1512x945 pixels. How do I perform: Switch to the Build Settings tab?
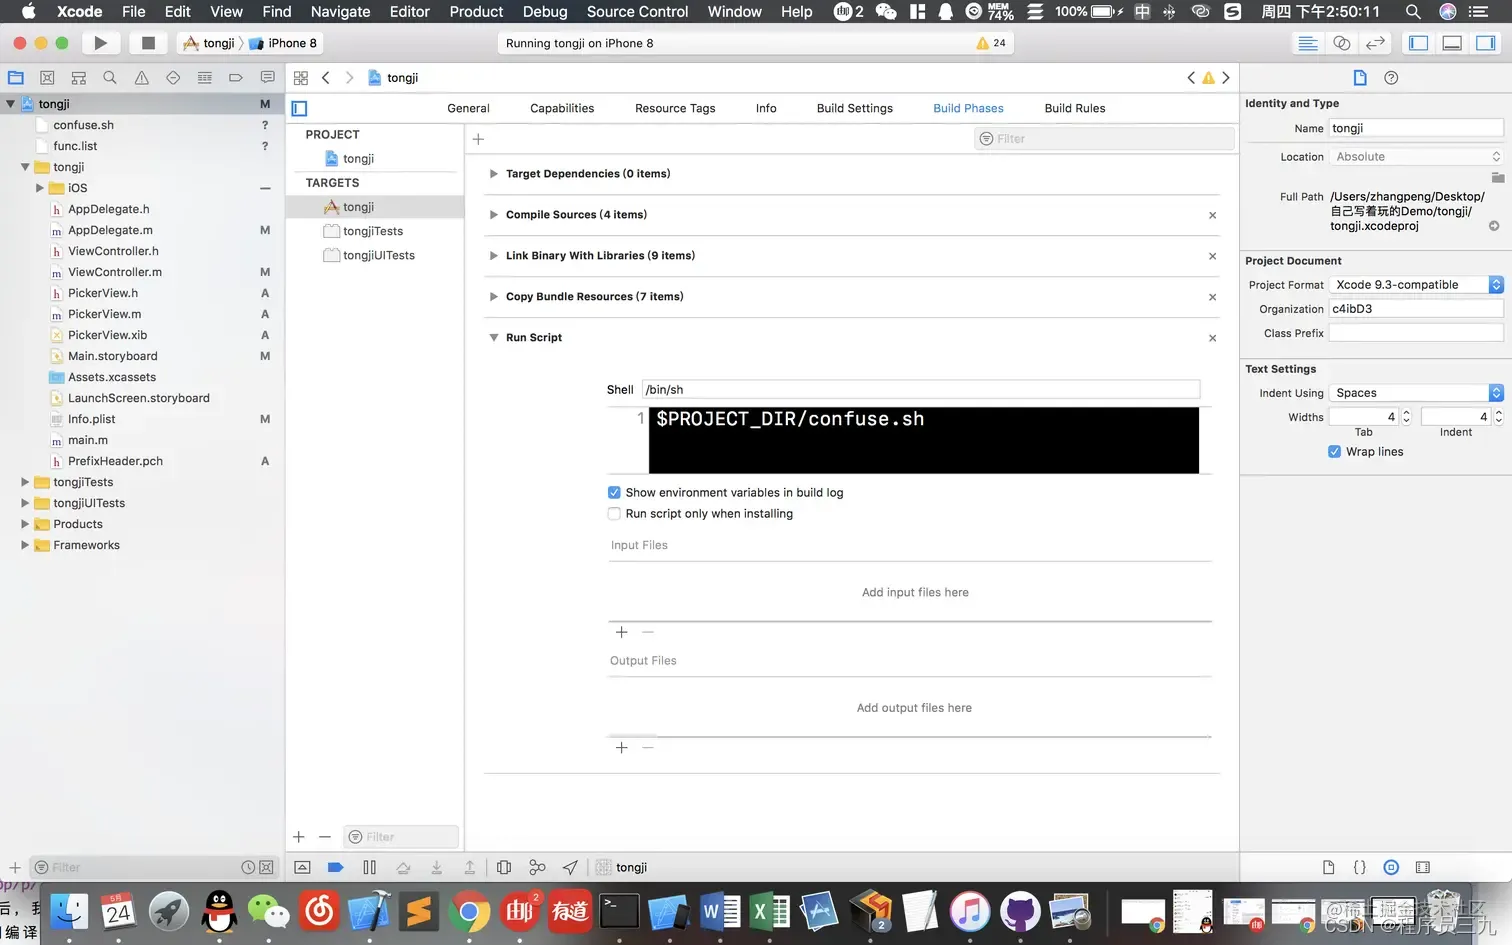(x=854, y=108)
